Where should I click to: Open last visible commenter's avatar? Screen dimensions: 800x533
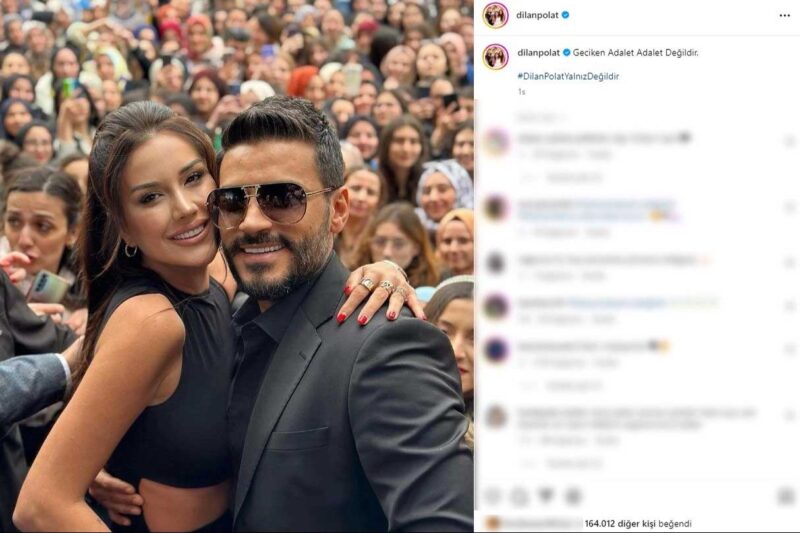point(495,417)
